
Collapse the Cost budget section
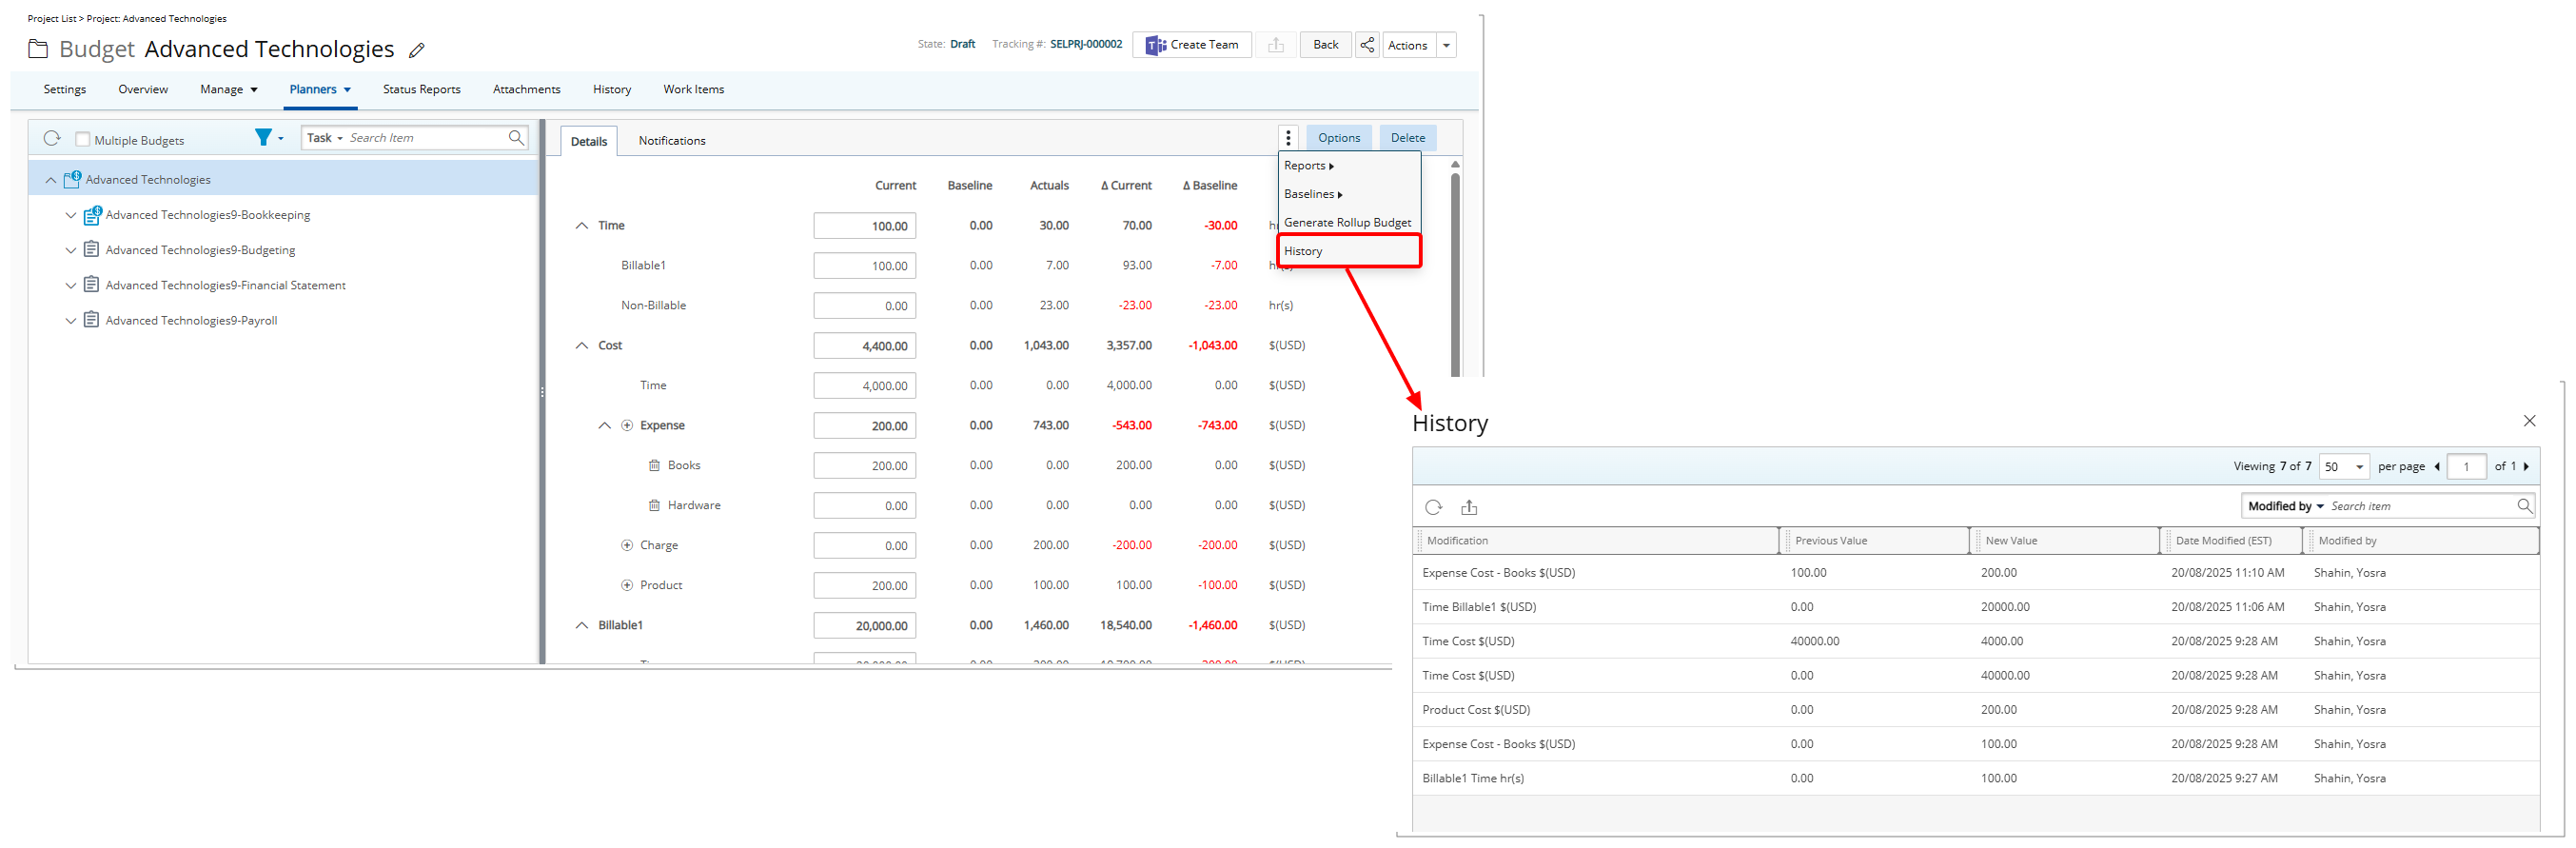pos(582,345)
